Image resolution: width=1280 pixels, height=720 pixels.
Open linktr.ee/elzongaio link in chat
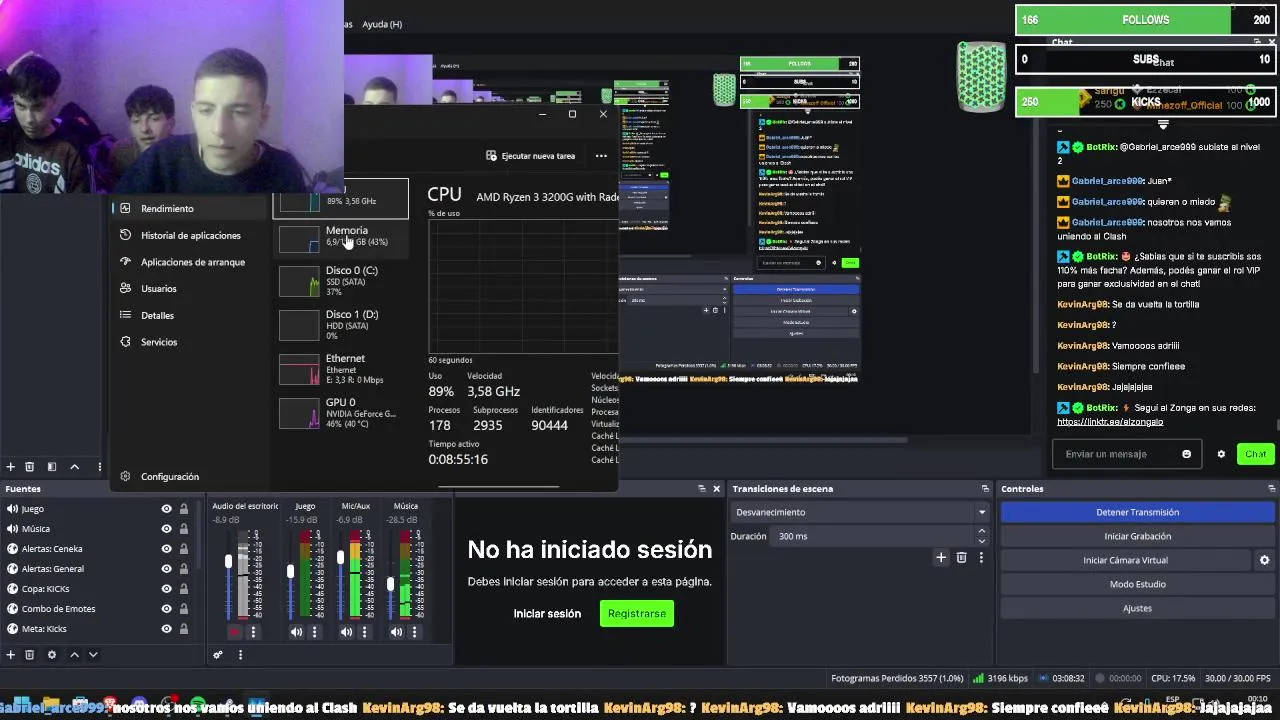click(1110, 422)
